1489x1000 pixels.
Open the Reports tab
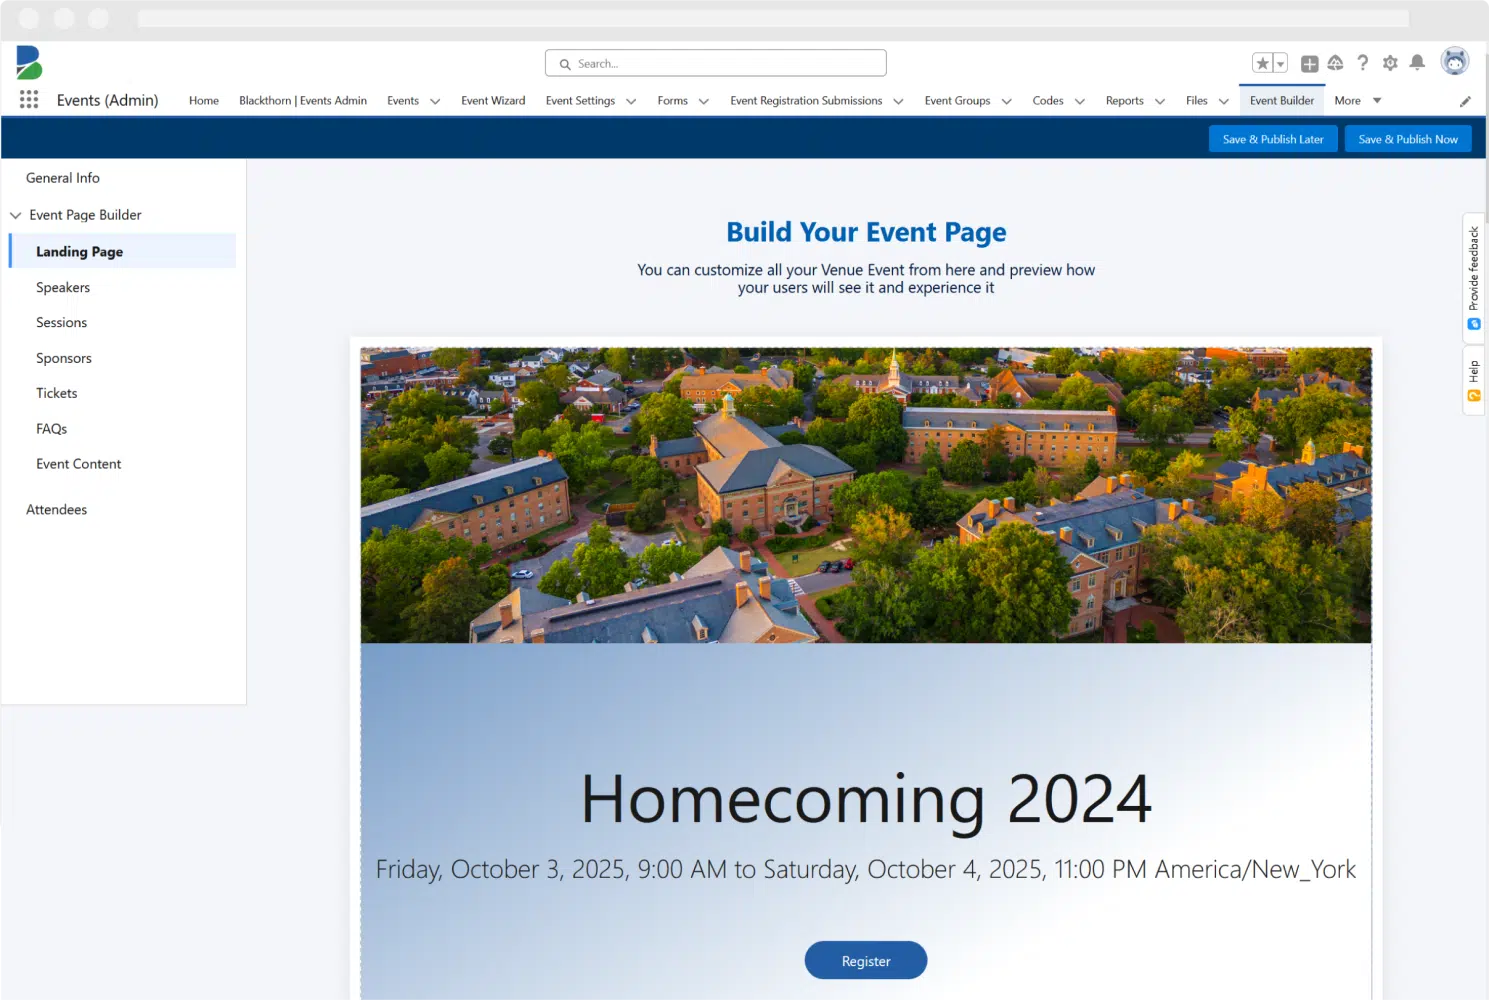point(1124,101)
